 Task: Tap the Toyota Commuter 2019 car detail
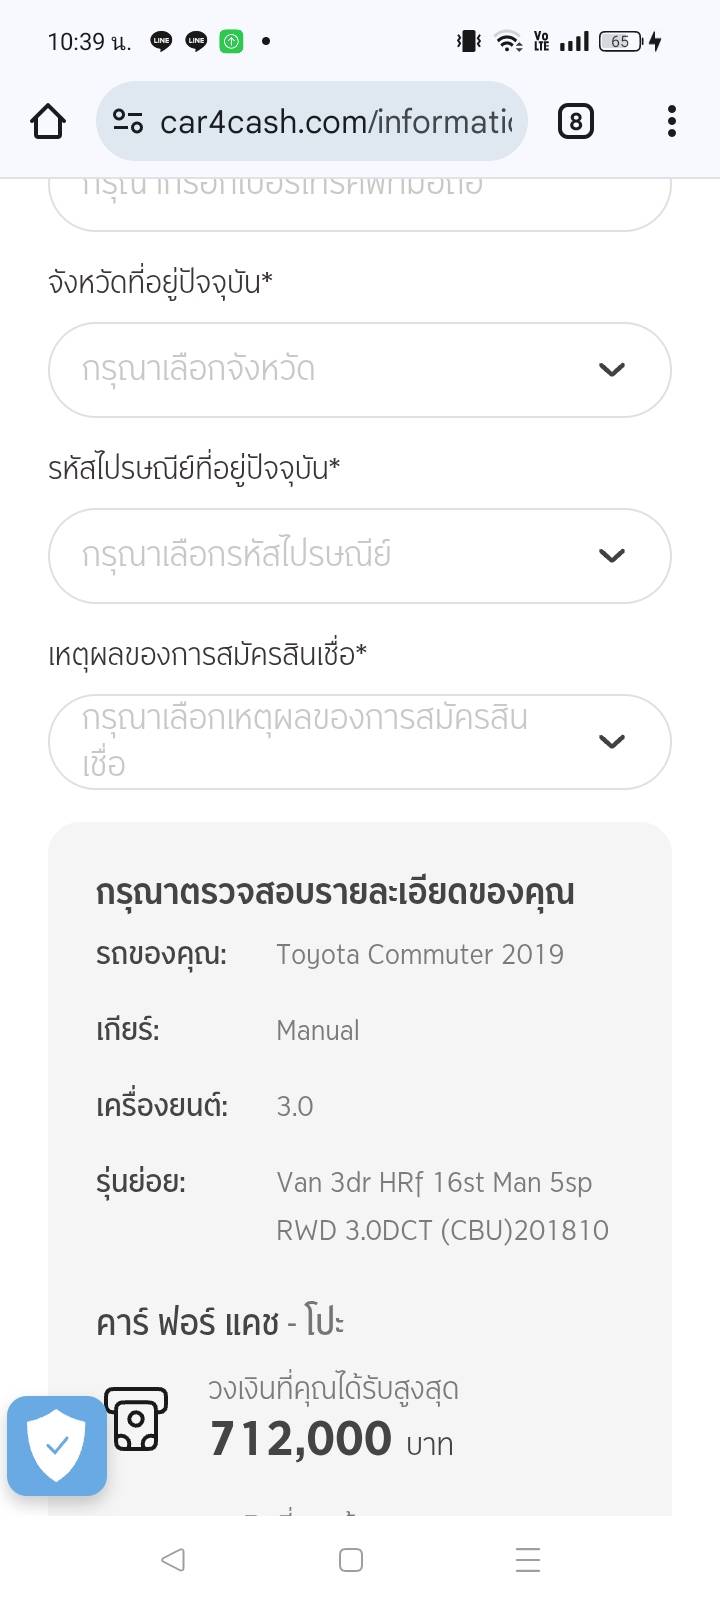point(420,954)
